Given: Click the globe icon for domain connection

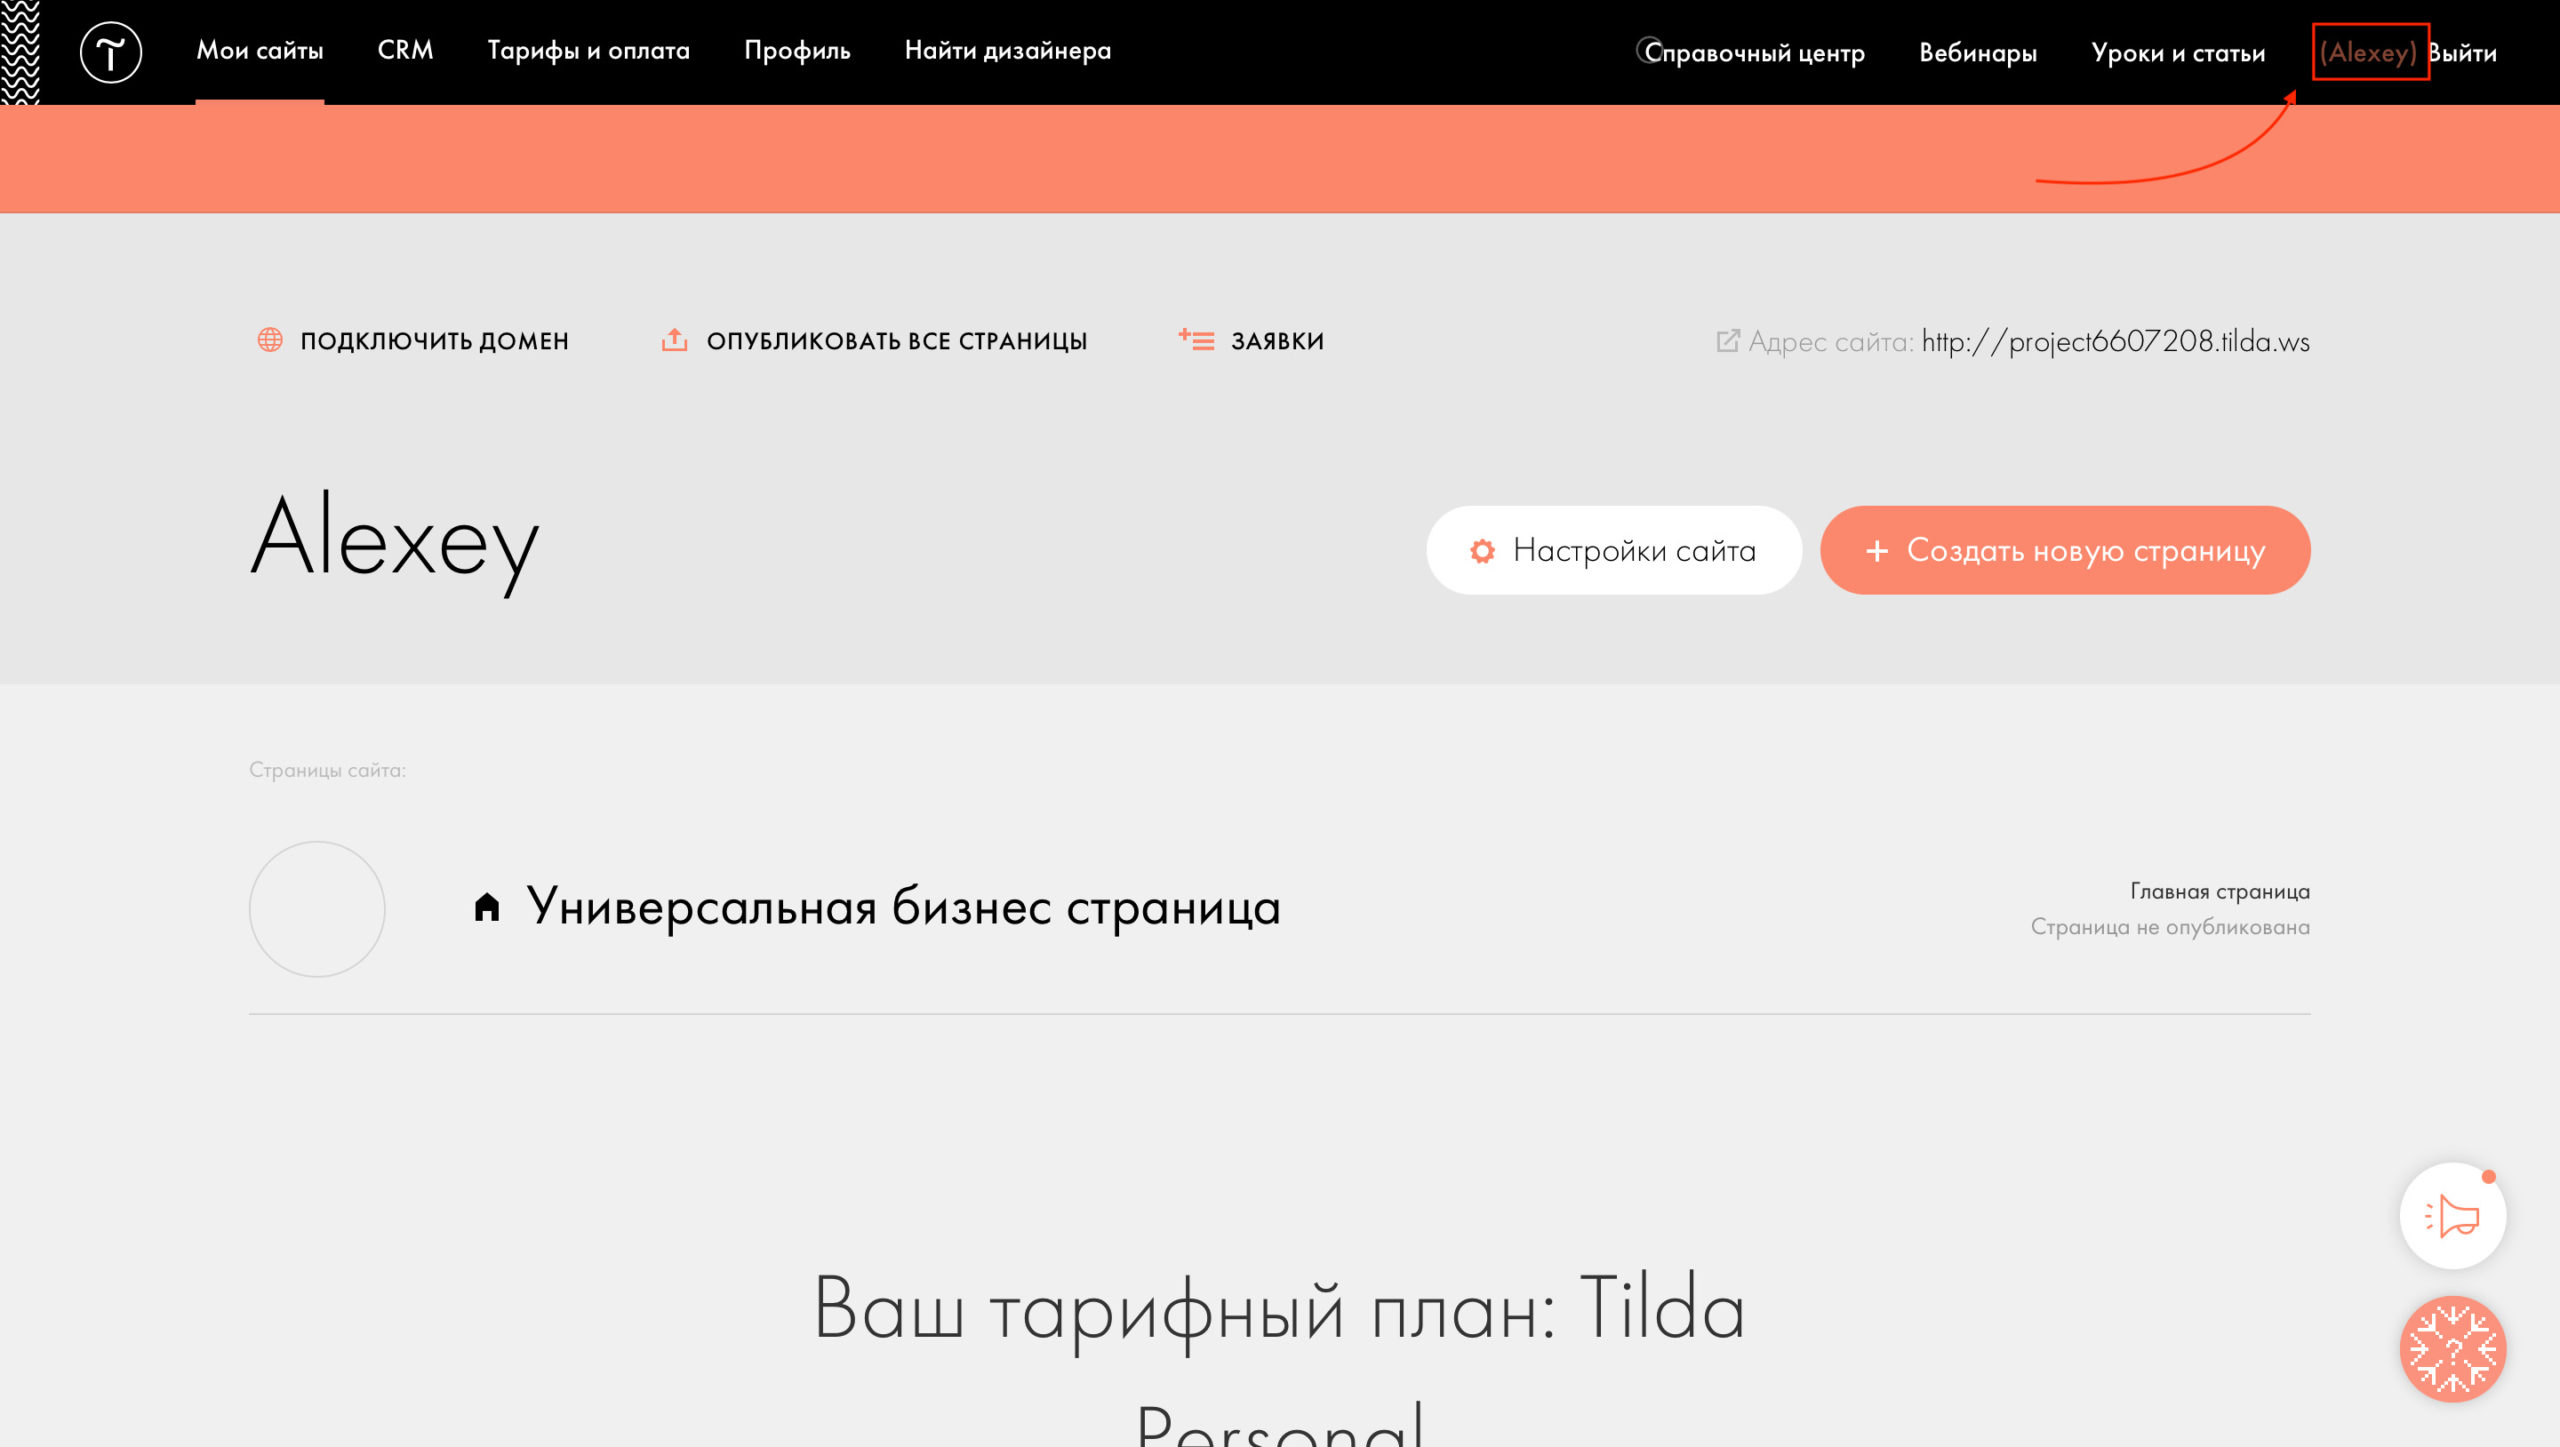Looking at the screenshot, I should [270, 340].
